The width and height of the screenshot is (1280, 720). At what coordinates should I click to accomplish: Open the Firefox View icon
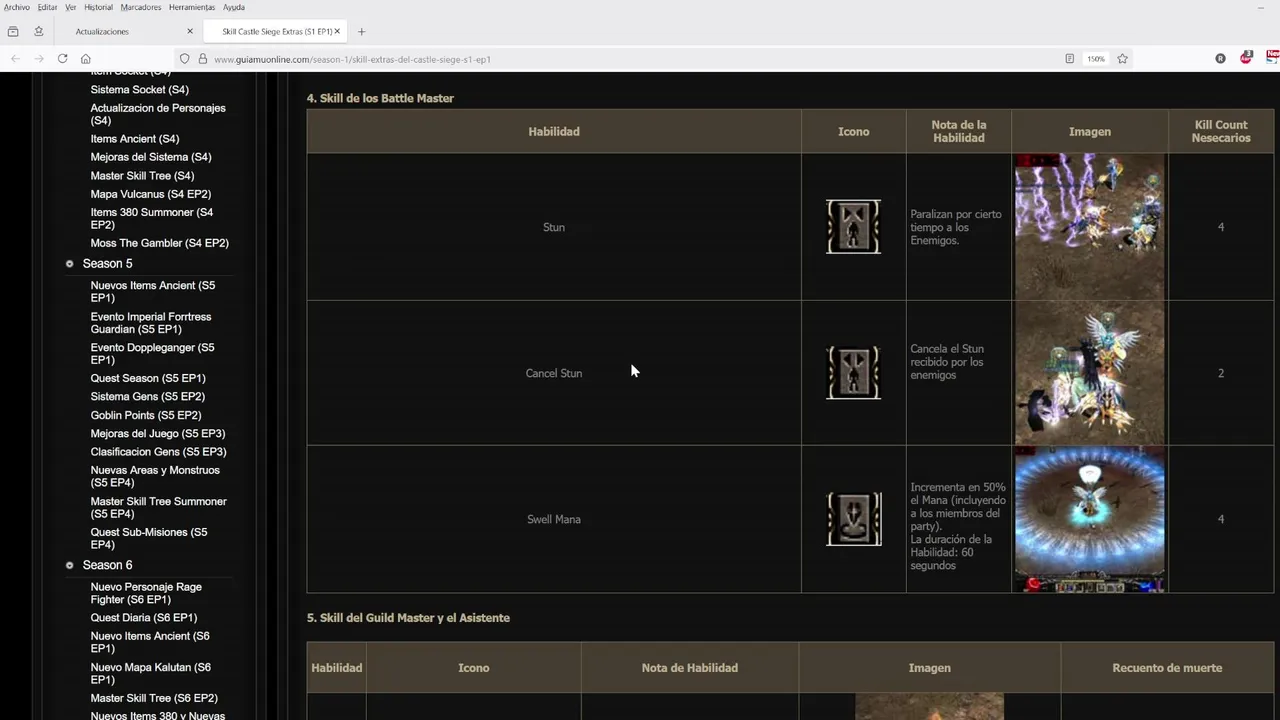click(13, 31)
